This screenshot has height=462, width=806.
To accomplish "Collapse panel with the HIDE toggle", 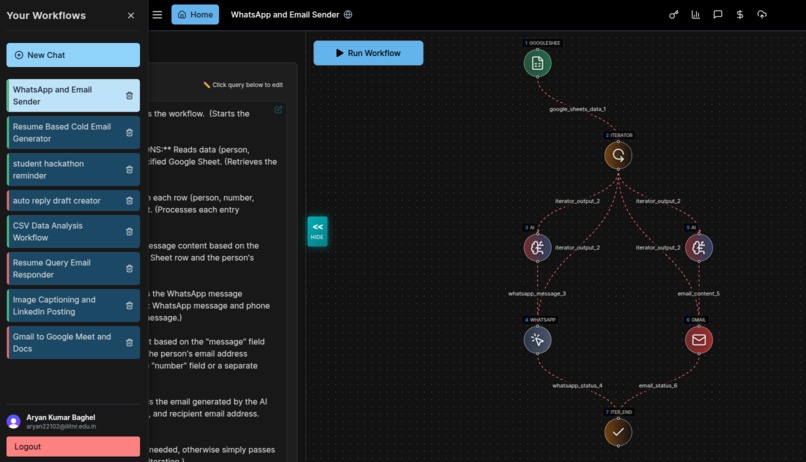I will point(317,231).
